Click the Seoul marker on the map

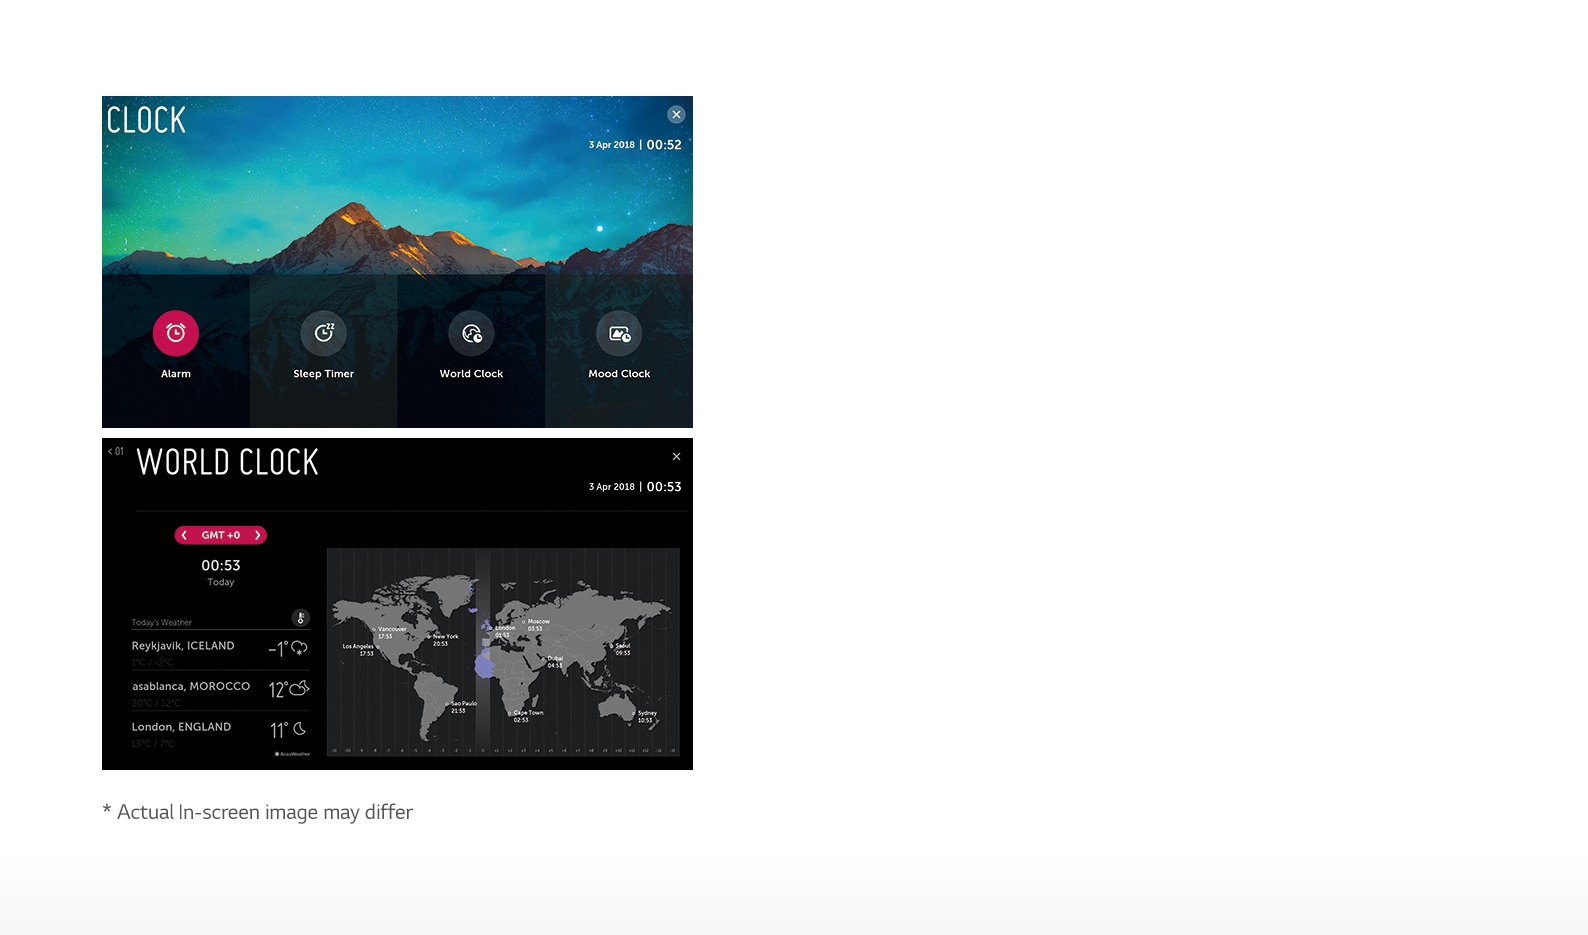[612, 645]
